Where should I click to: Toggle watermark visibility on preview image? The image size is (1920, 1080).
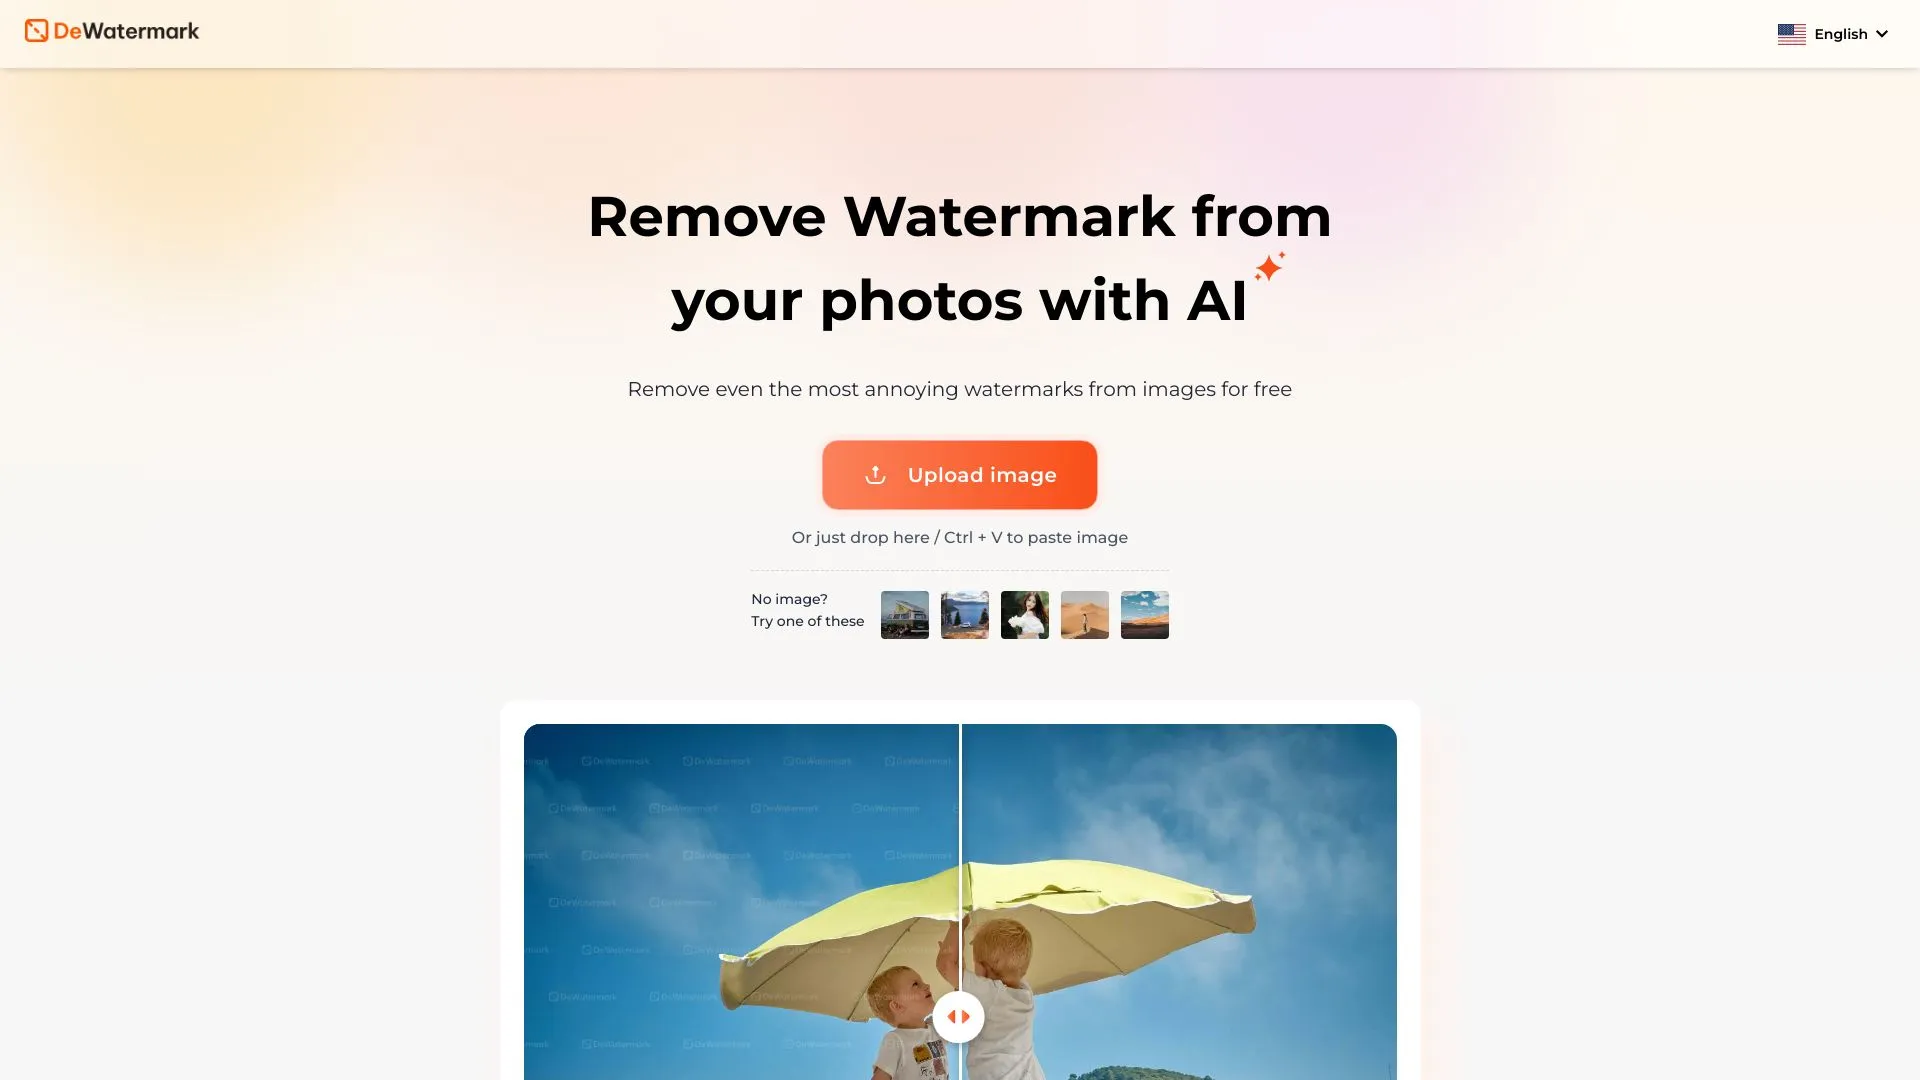click(960, 1017)
